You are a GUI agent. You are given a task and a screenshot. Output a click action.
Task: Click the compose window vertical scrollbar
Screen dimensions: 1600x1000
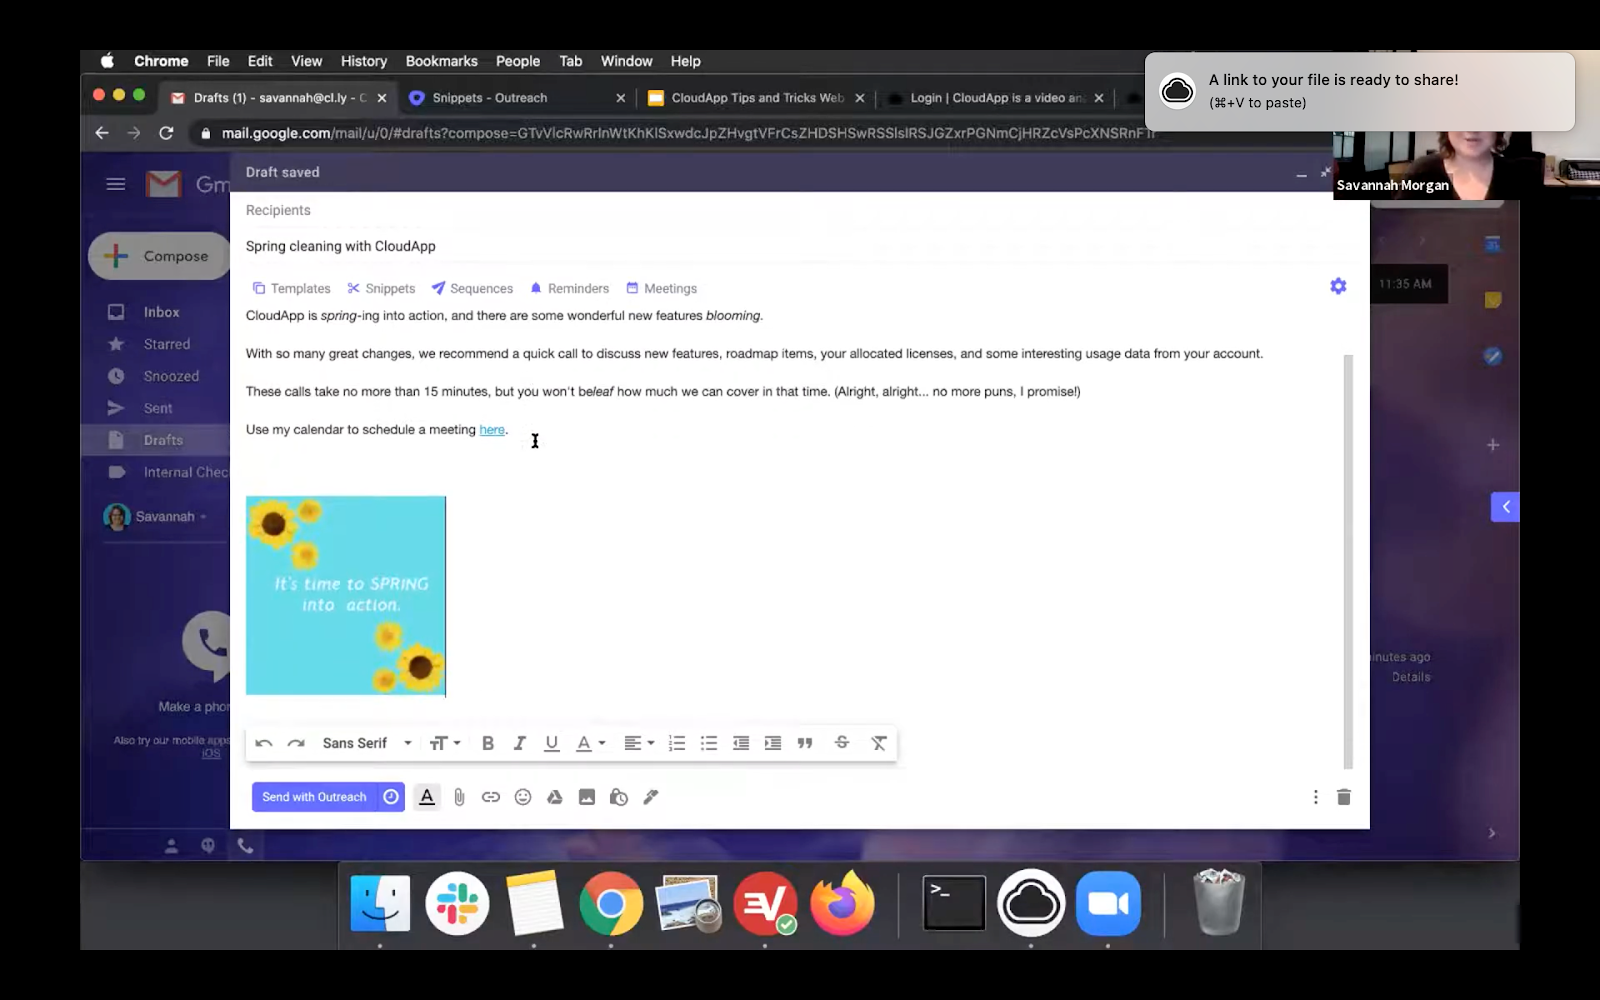coord(1348,562)
